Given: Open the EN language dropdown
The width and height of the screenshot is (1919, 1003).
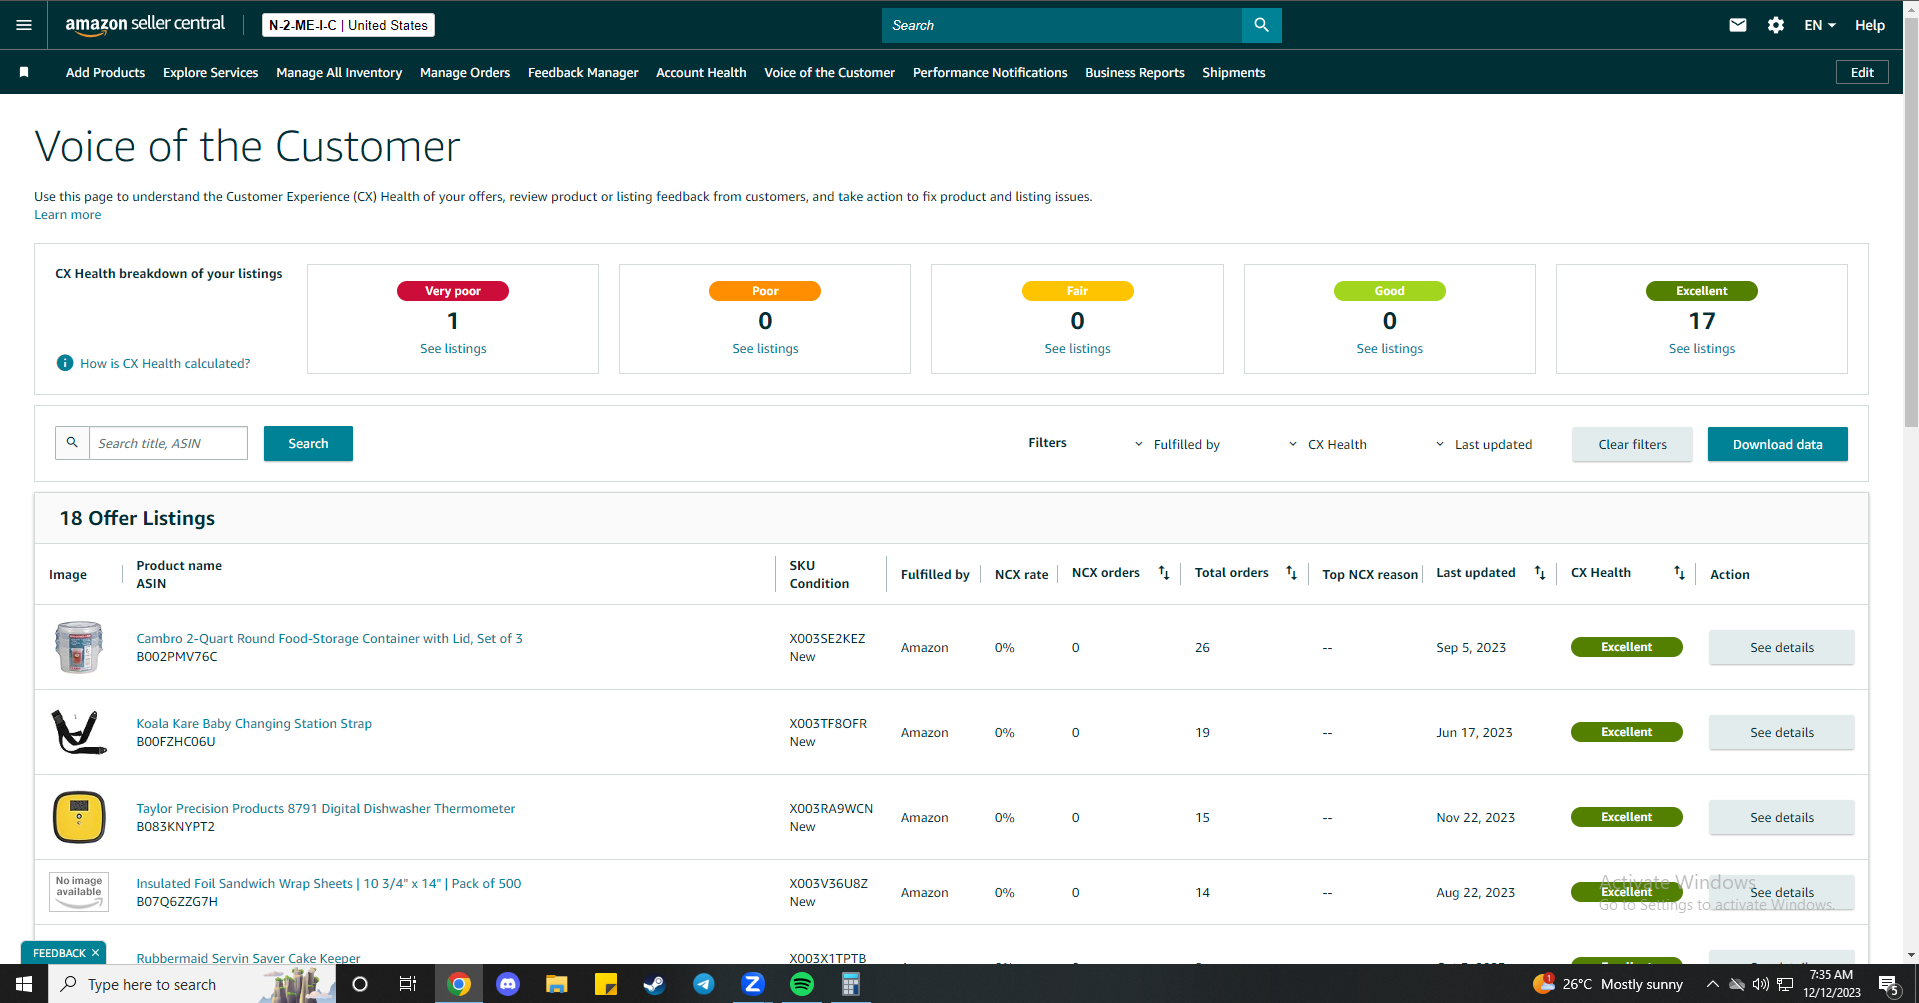Looking at the screenshot, I should click(1820, 25).
